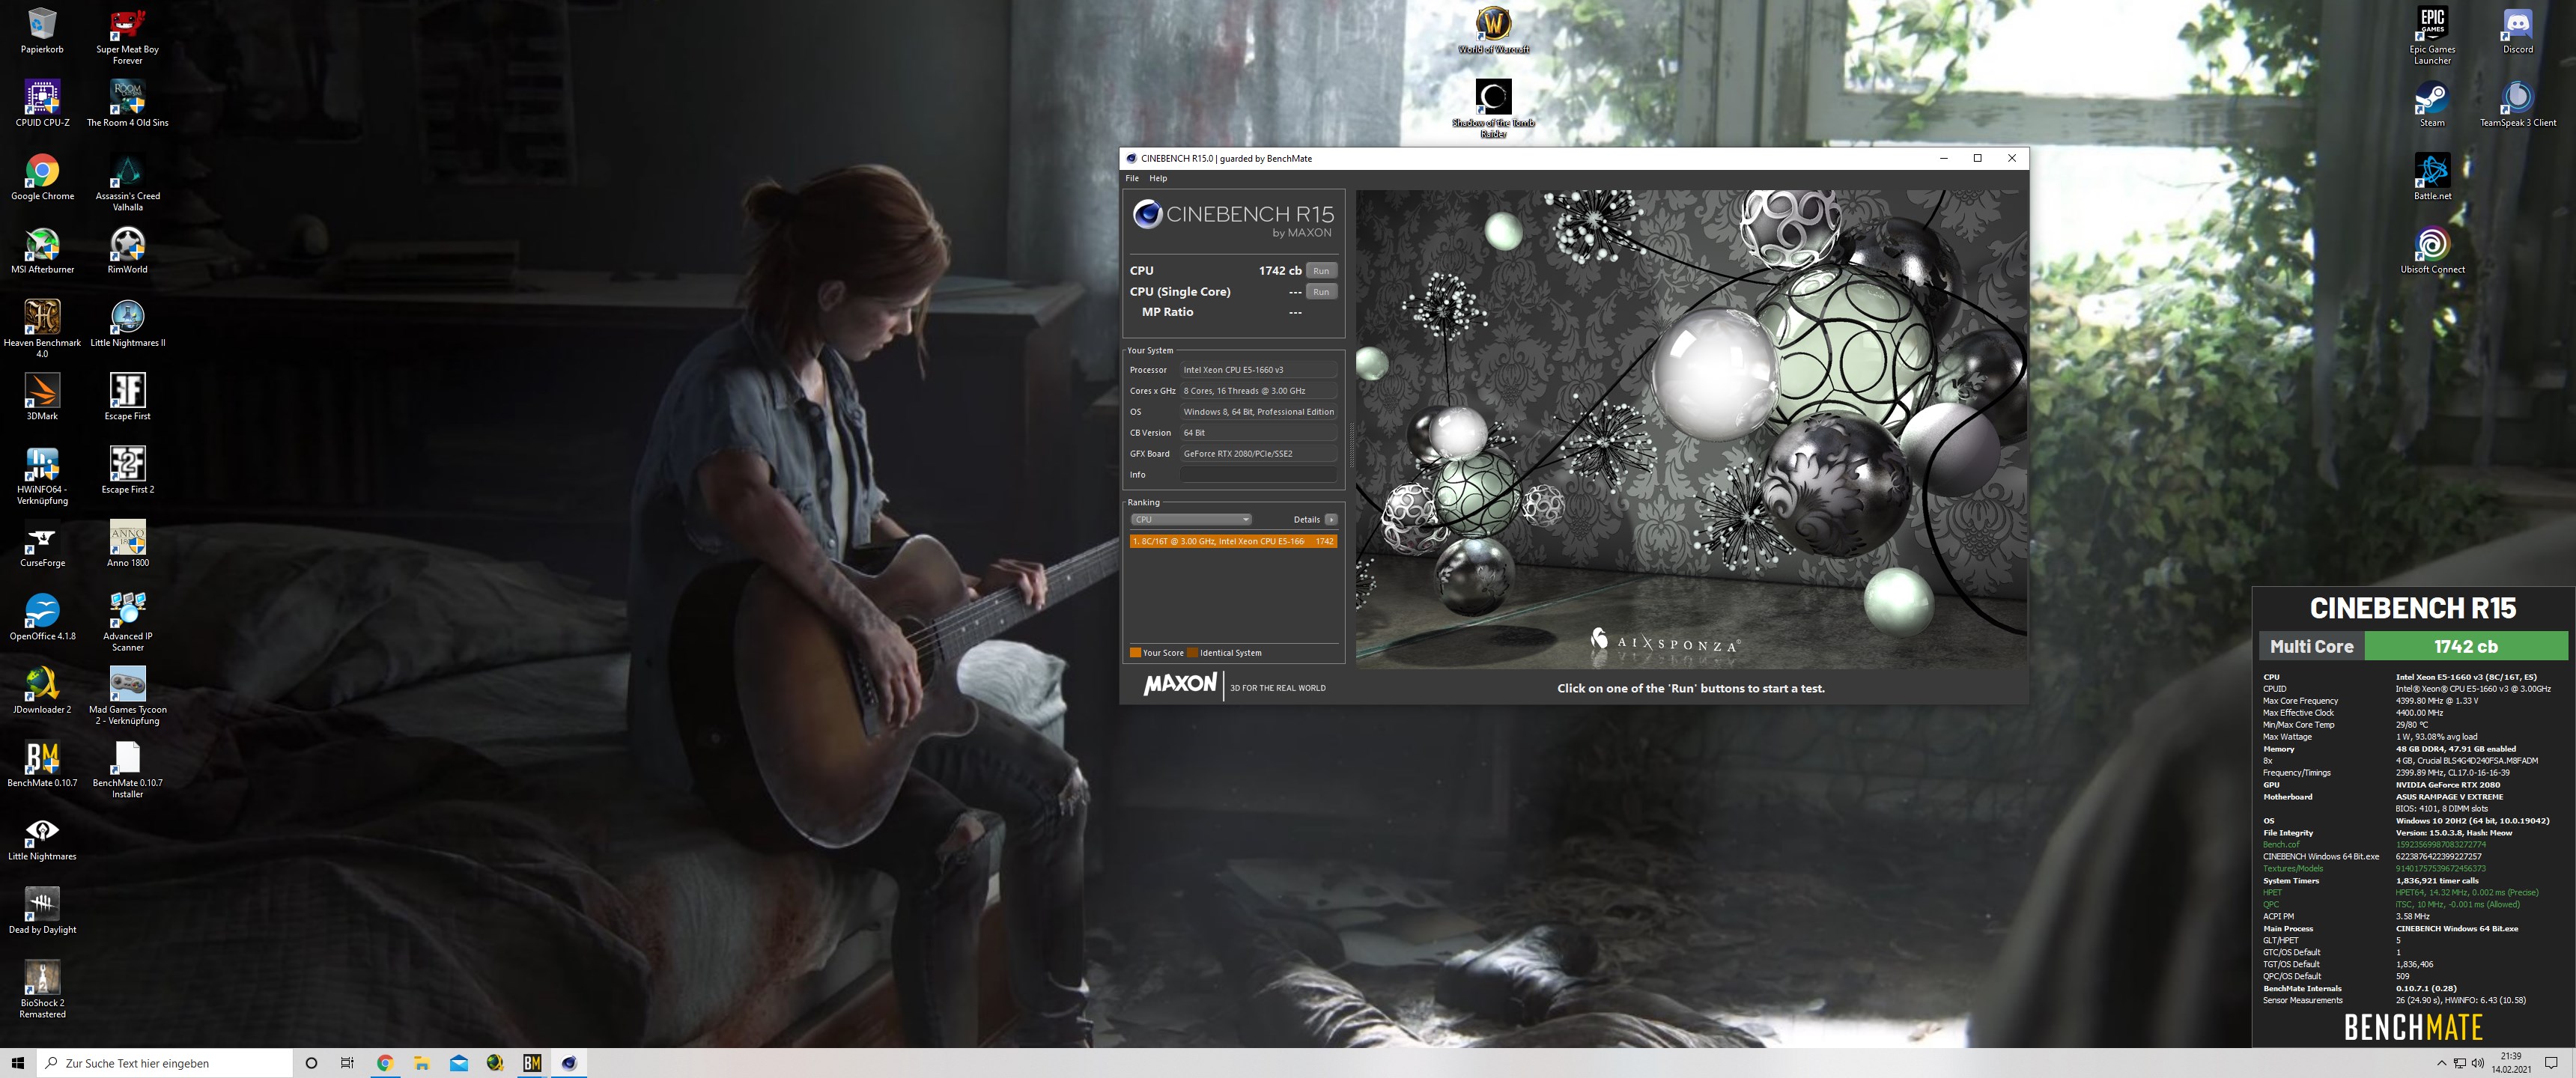Open Task View on the taskbar
The image size is (2576, 1078).
[347, 1063]
